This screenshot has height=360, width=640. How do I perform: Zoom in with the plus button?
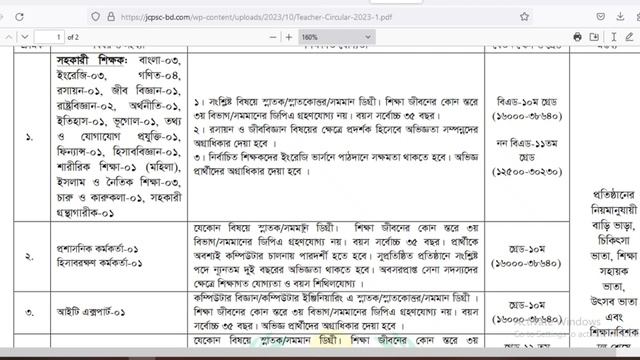[x=289, y=37]
